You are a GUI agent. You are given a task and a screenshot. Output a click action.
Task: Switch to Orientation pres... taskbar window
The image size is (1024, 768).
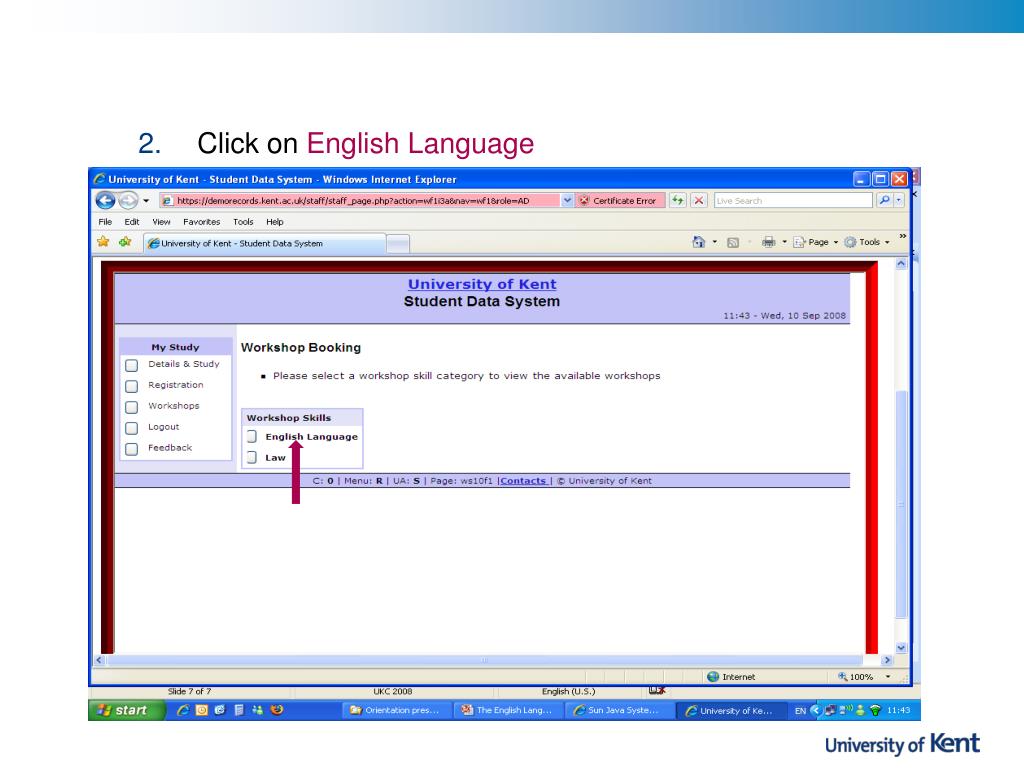(x=397, y=710)
